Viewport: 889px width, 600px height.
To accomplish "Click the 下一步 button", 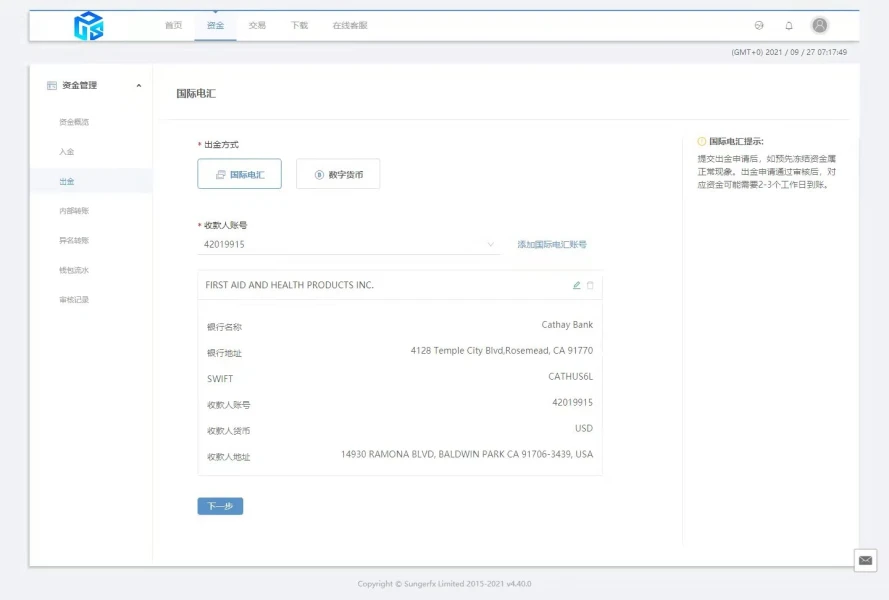I will pos(220,506).
